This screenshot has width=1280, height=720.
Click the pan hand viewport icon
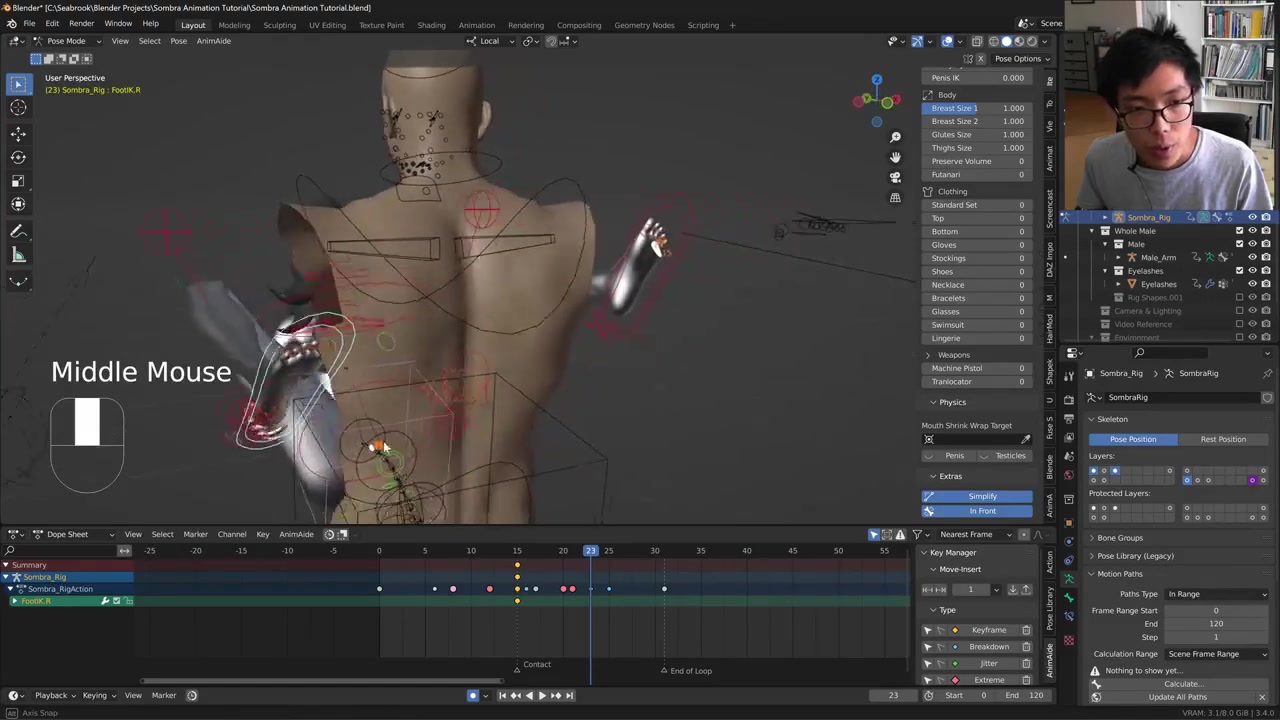click(x=895, y=157)
